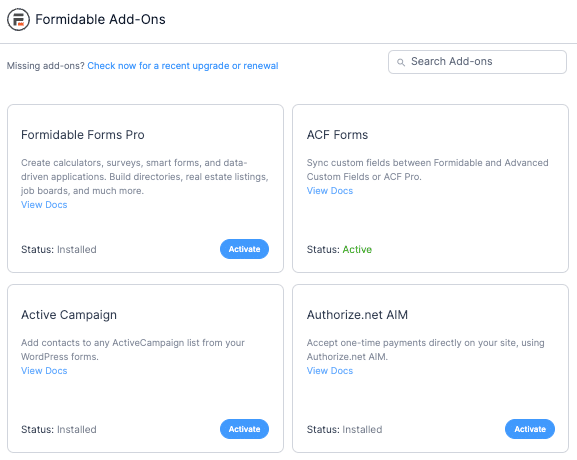Open View Docs for Authorize.net AIM

click(x=330, y=371)
